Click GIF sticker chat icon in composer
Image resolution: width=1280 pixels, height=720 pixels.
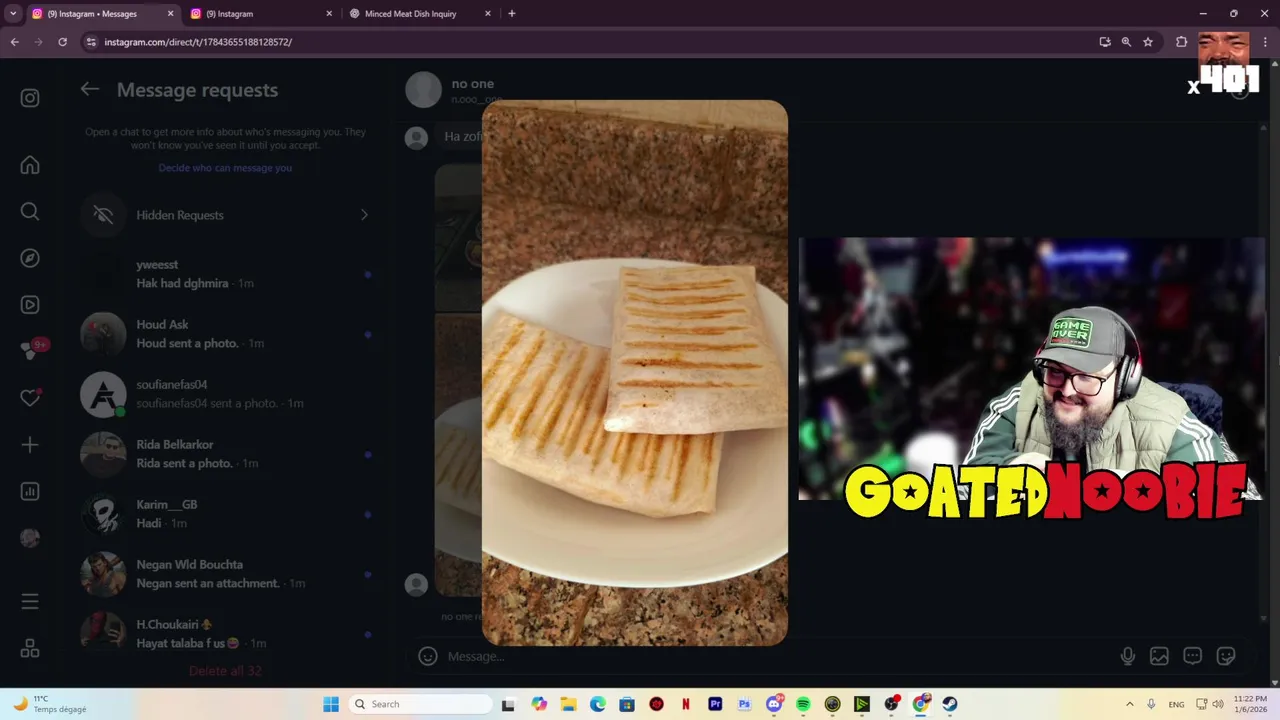[1192, 656]
